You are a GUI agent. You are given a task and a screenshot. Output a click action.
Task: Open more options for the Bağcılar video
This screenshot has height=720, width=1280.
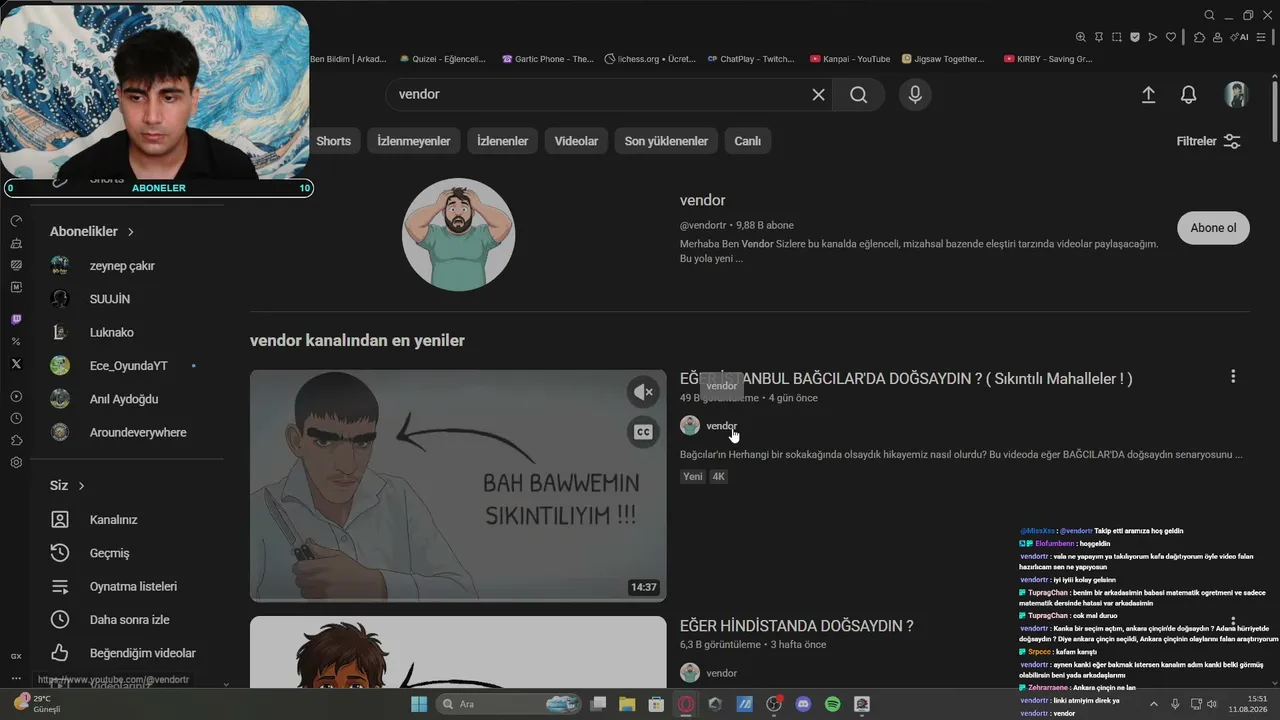tap(1233, 376)
